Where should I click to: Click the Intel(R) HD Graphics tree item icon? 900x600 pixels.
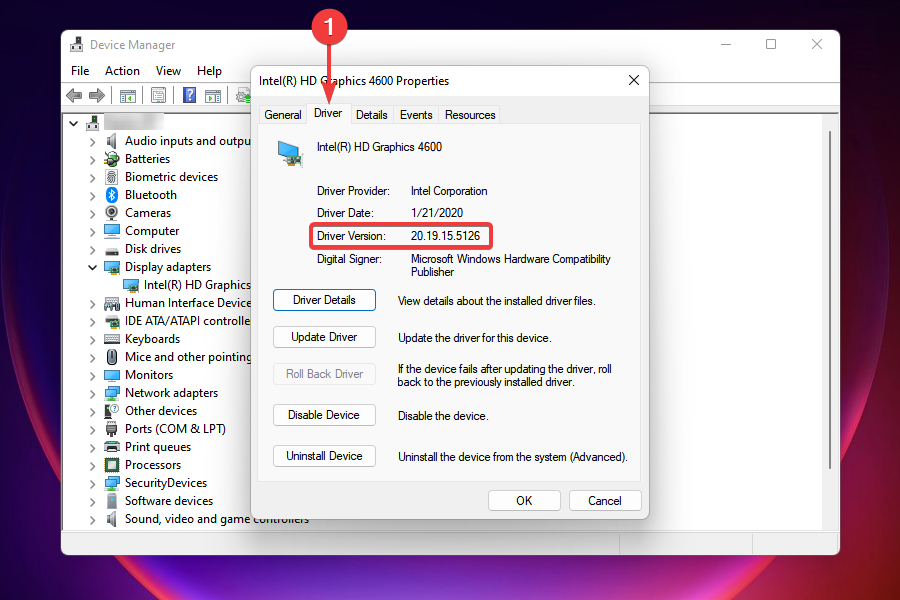tap(131, 285)
